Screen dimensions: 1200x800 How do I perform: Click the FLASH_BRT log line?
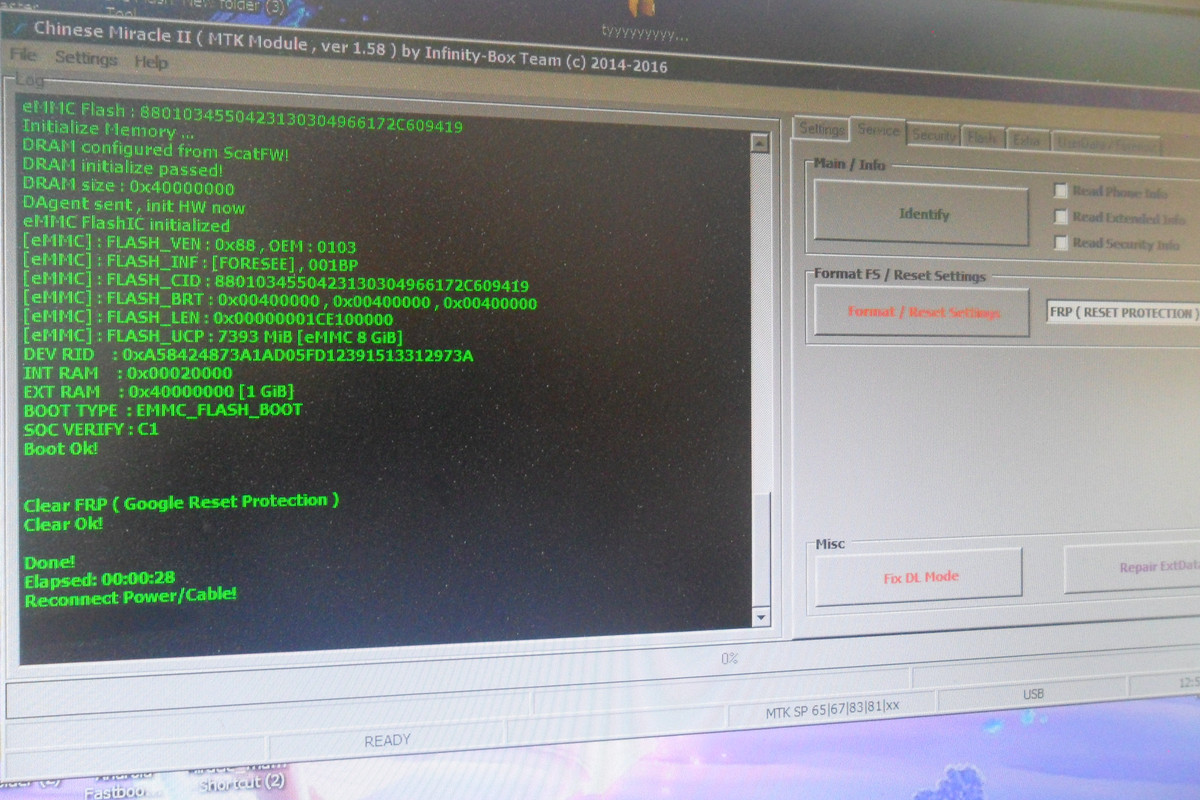[x=279, y=301]
